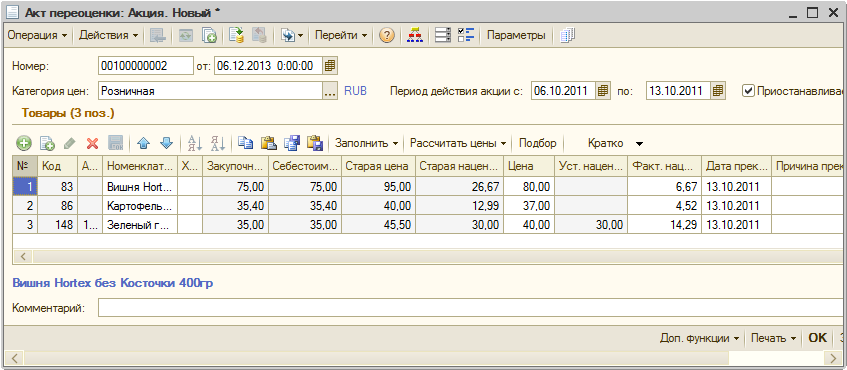Image resolution: width=847 pixels, height=370 pixels.
Task: Open the document structure tree icon
Action: (x=415, y=36)
